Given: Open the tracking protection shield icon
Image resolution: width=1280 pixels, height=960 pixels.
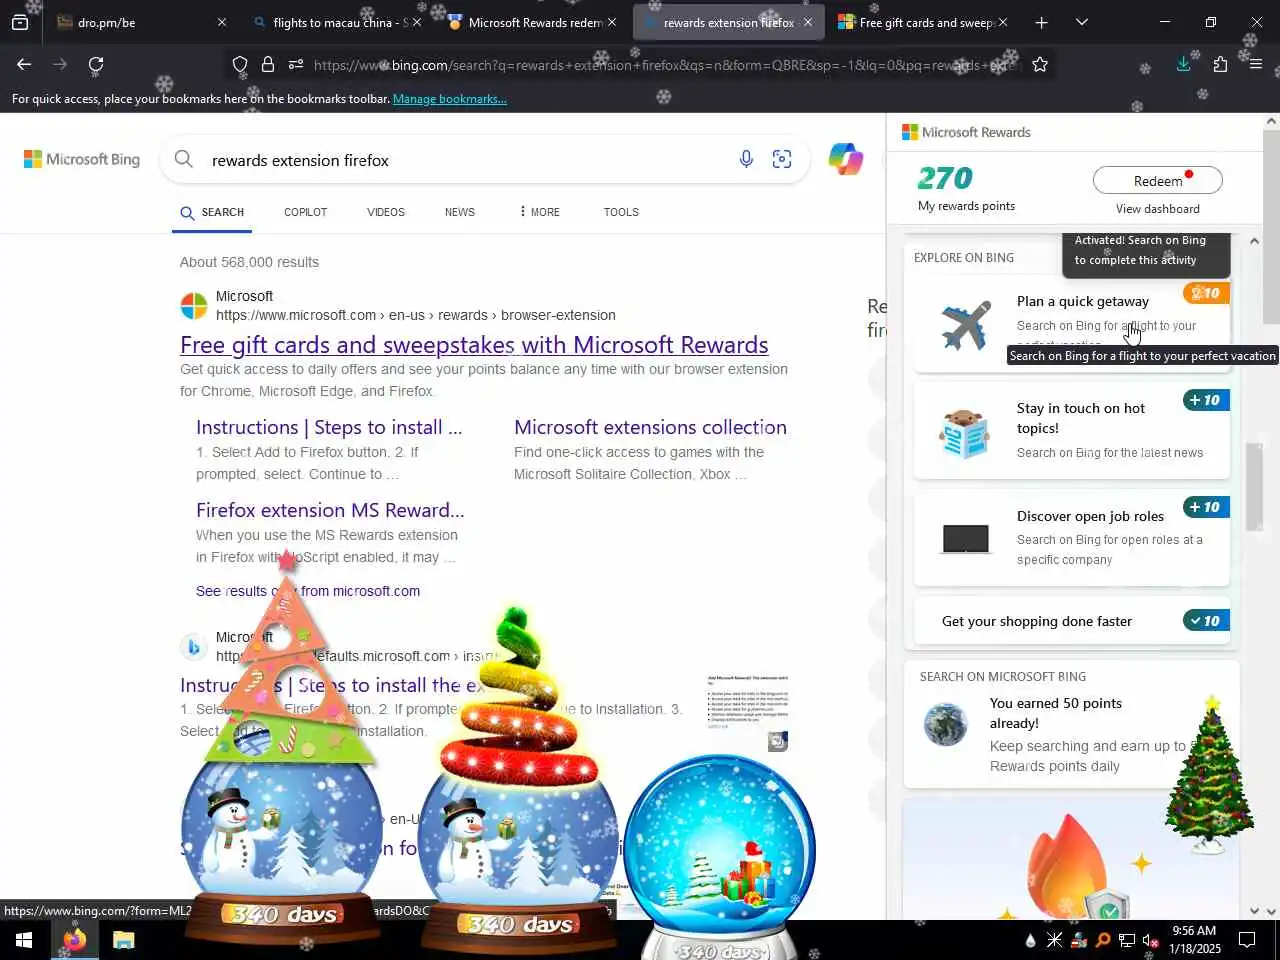Looking at the screenshot, I should tap(240, 65).
